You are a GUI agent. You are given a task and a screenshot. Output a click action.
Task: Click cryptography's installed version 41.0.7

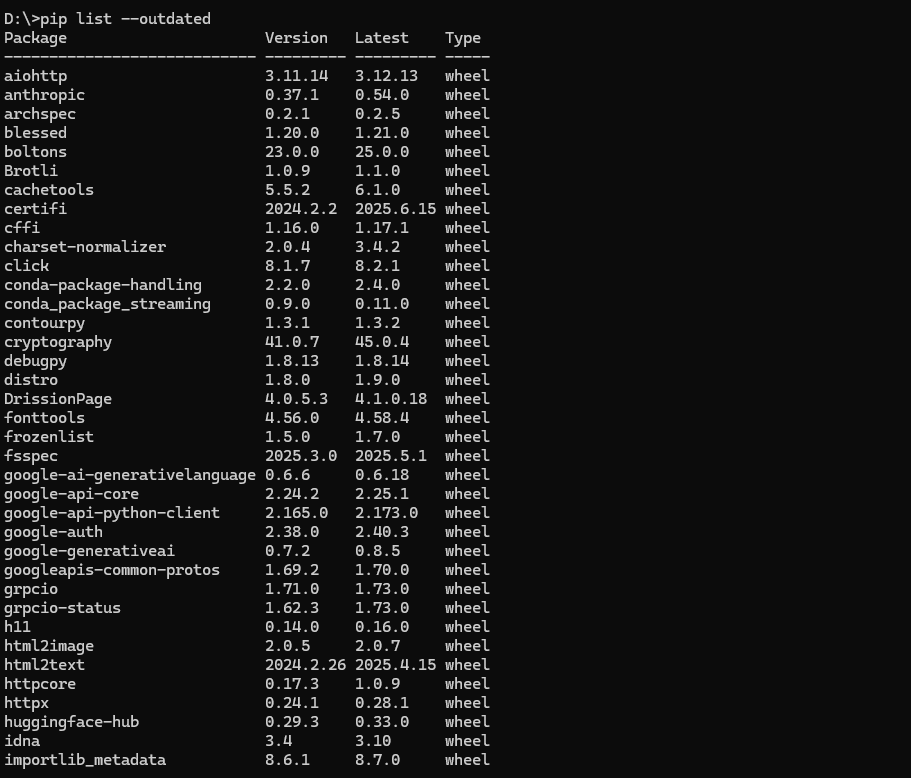click(292, 342)
